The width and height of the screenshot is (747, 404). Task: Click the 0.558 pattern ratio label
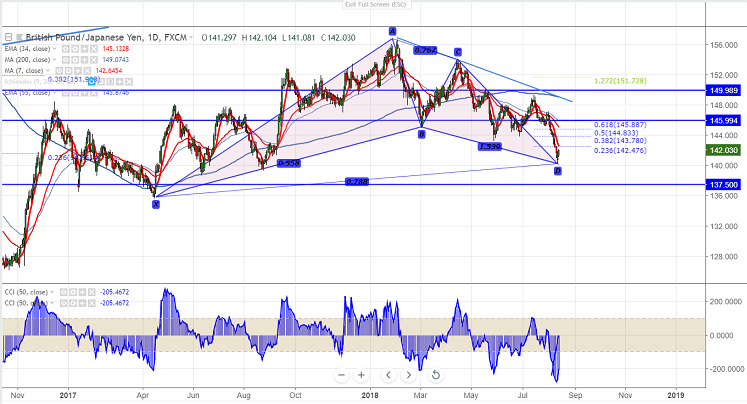coord(289,163)
